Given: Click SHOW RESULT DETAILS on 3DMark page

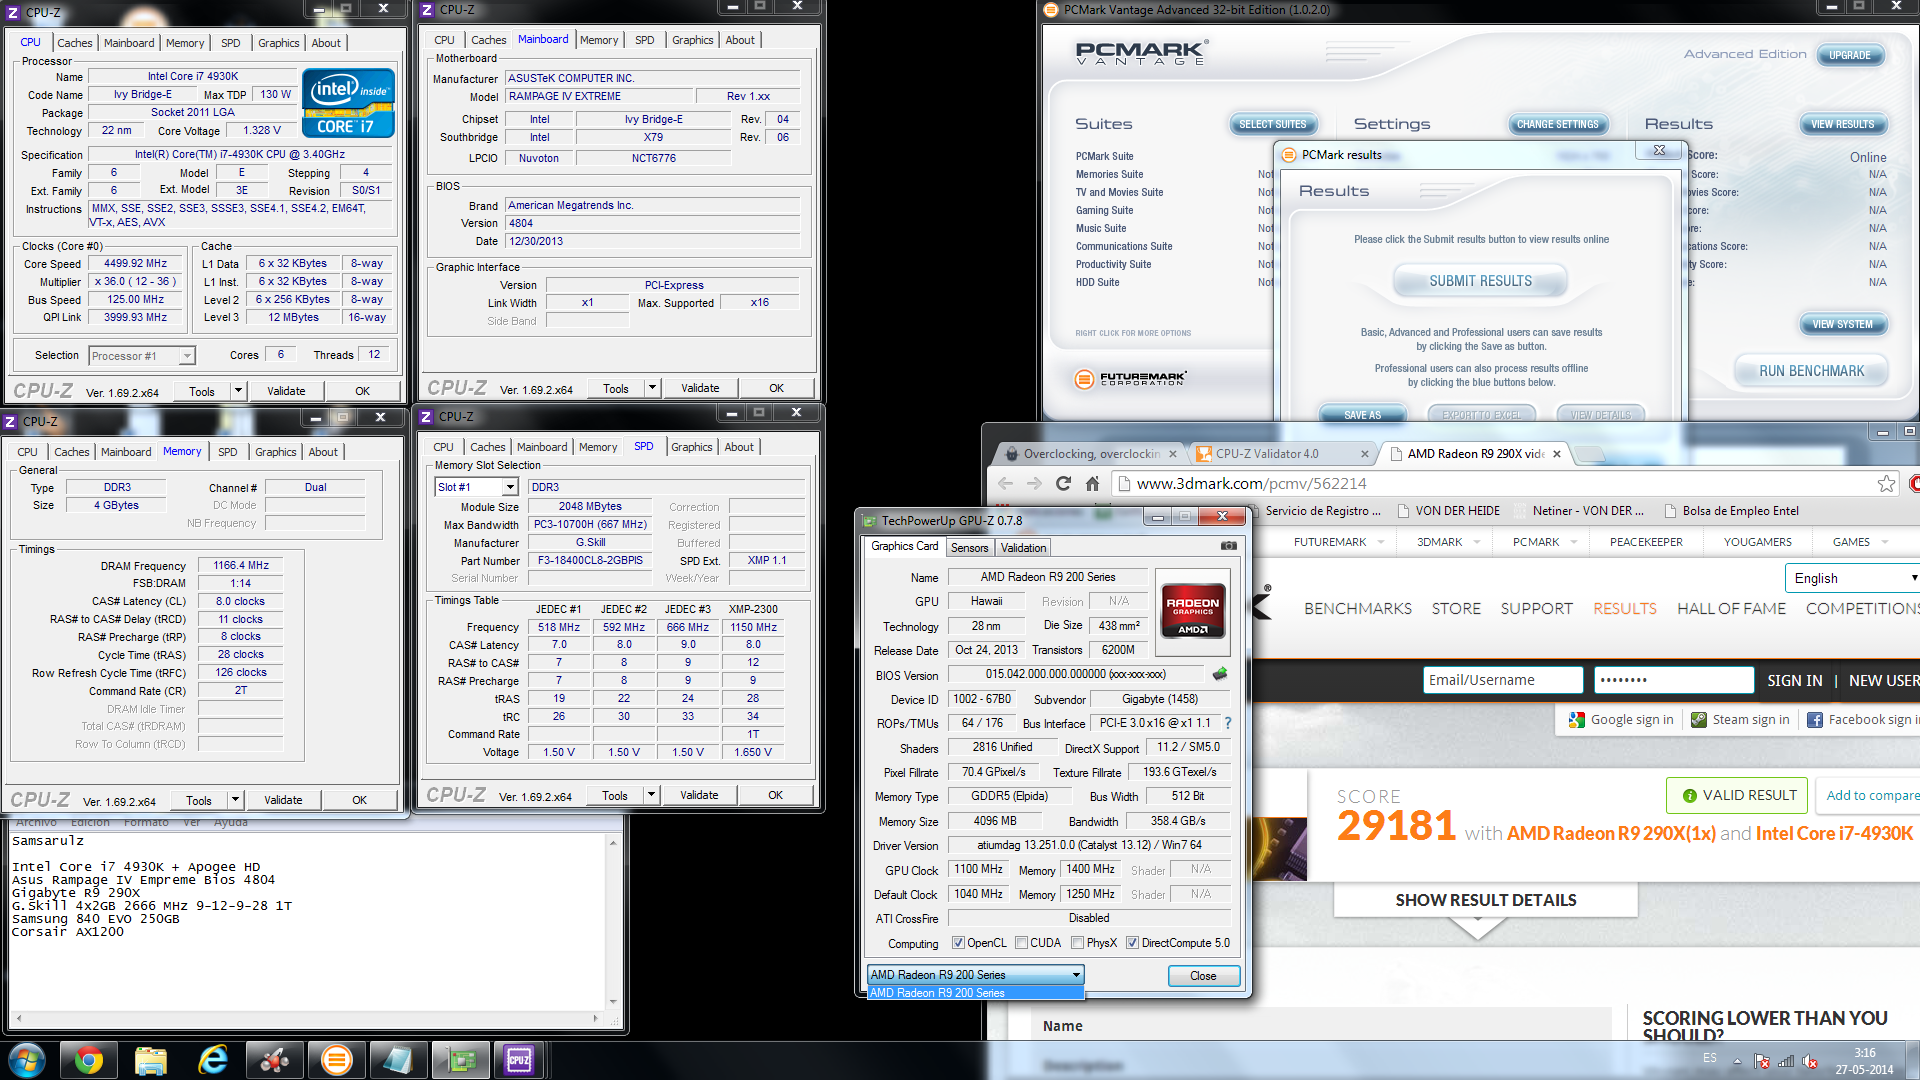Looking at the screenshot, I should 1486,900.
